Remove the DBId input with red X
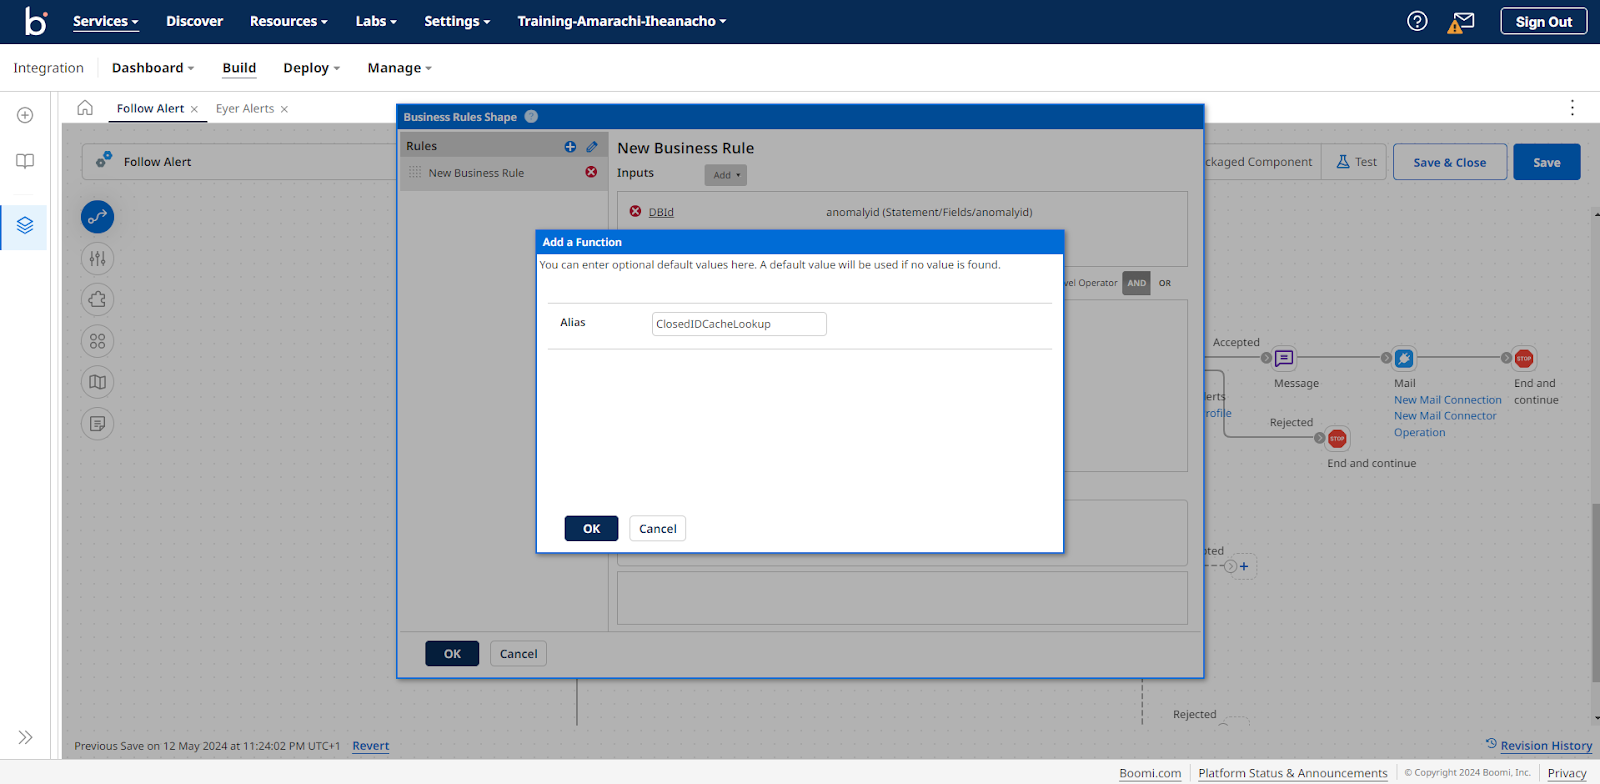1600x784 pixels. [x=635, y=211]
